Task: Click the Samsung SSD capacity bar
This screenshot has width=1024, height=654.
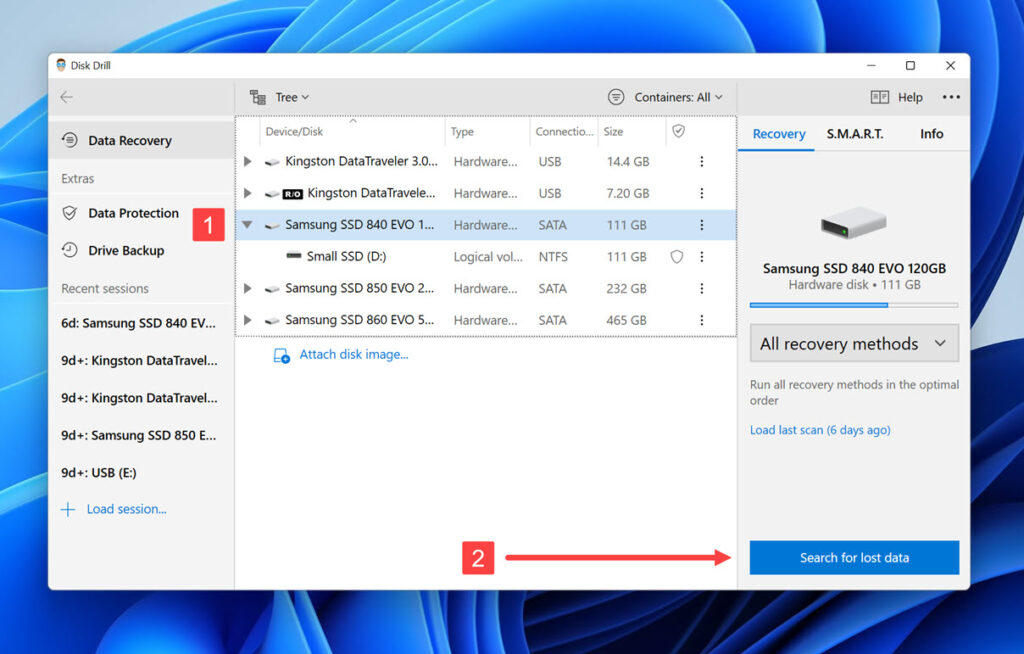Action: click(x=853, y=304)
